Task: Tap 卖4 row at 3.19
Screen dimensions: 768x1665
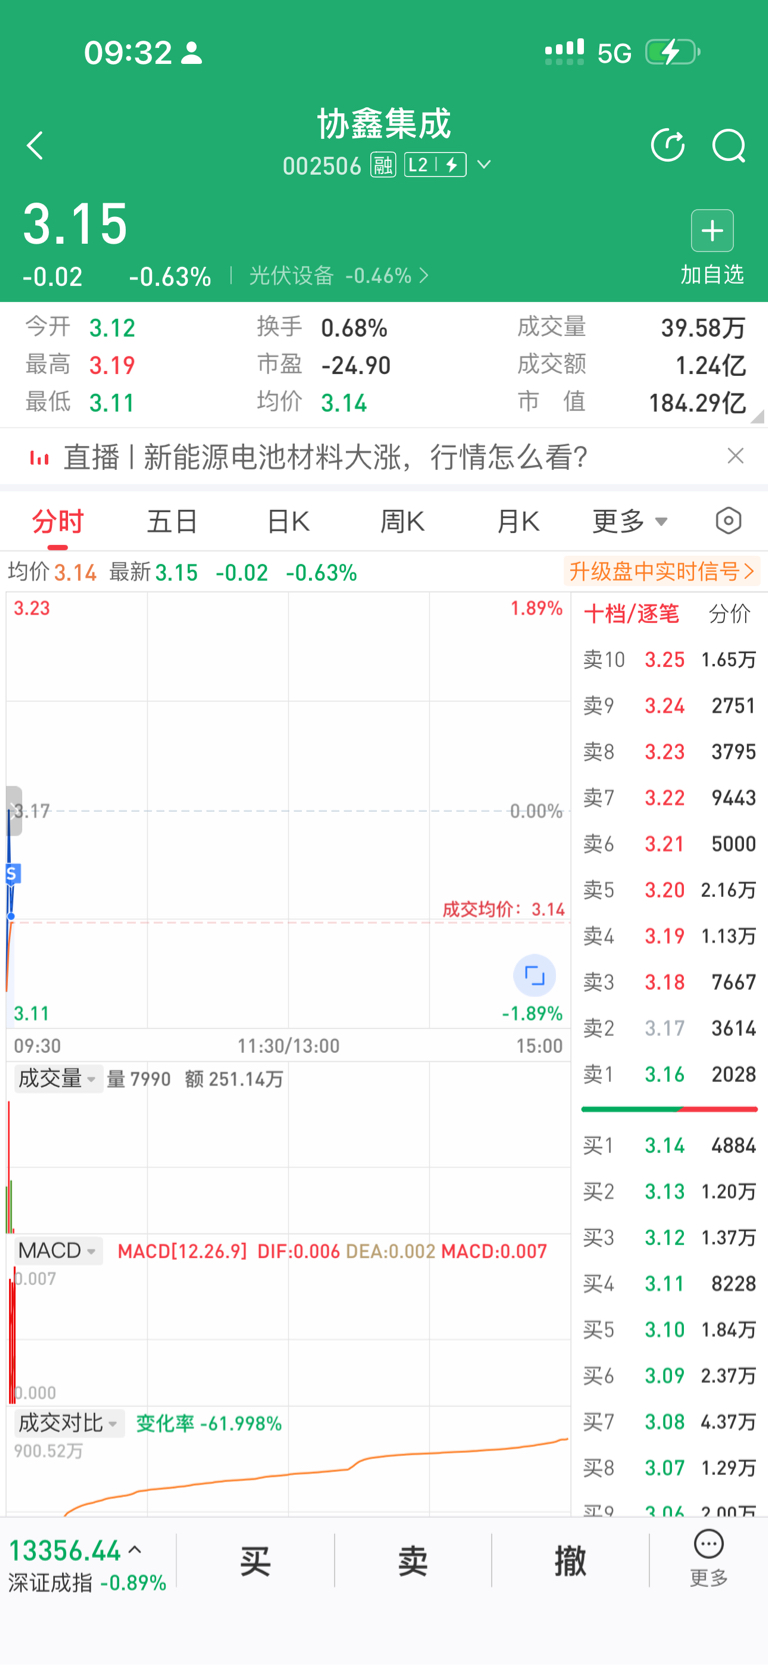Action: click(x=669, y=936)
